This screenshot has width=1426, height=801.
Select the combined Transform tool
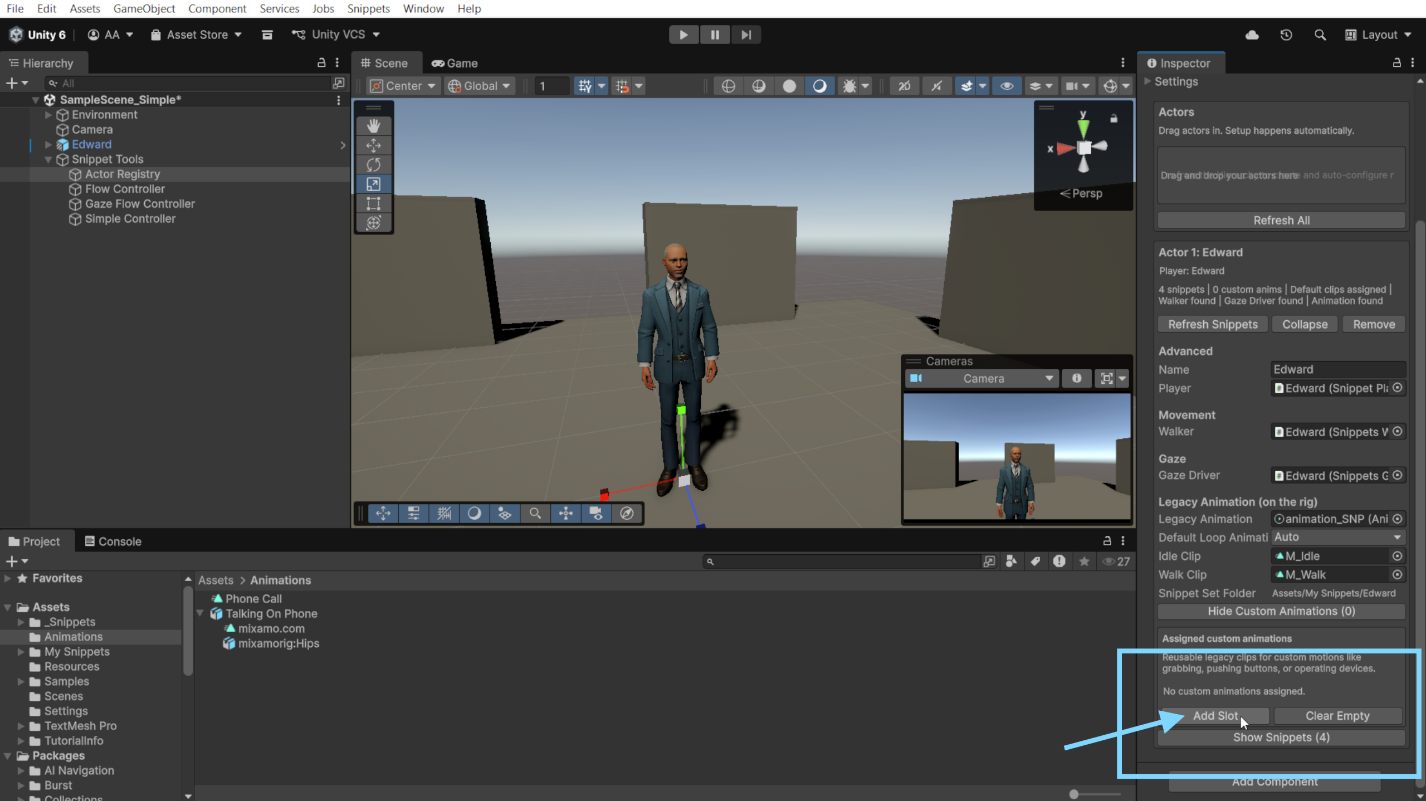[373, 223]
